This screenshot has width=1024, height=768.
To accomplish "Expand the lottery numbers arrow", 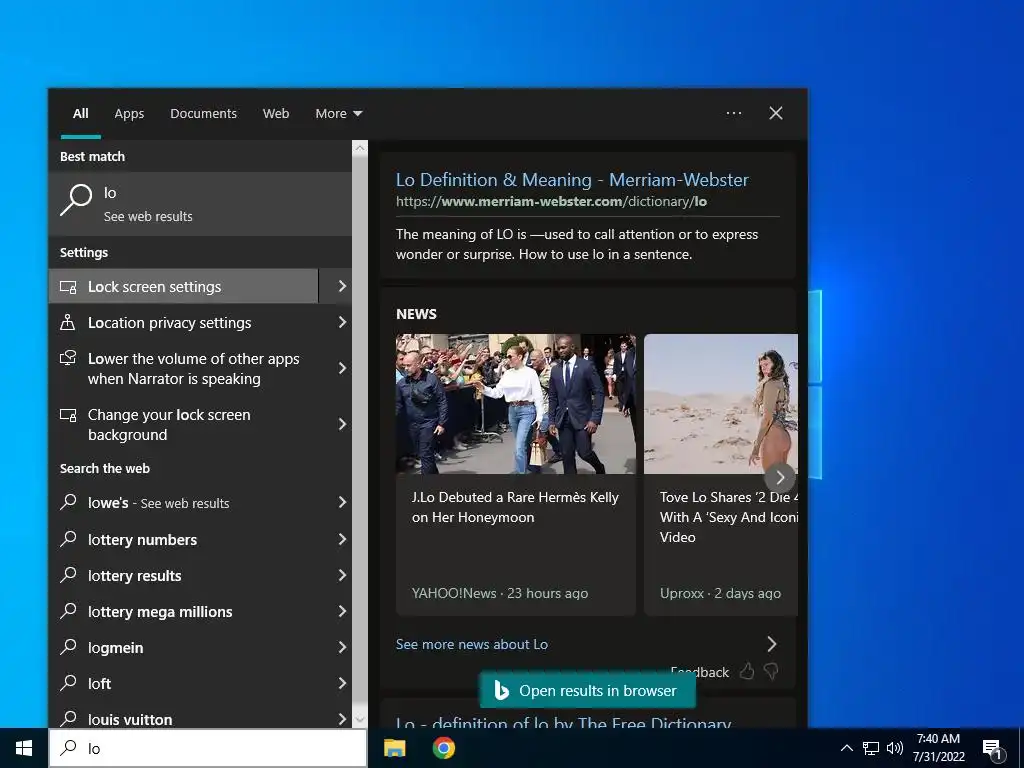I will pyautogui.click(x=342, y=539).
